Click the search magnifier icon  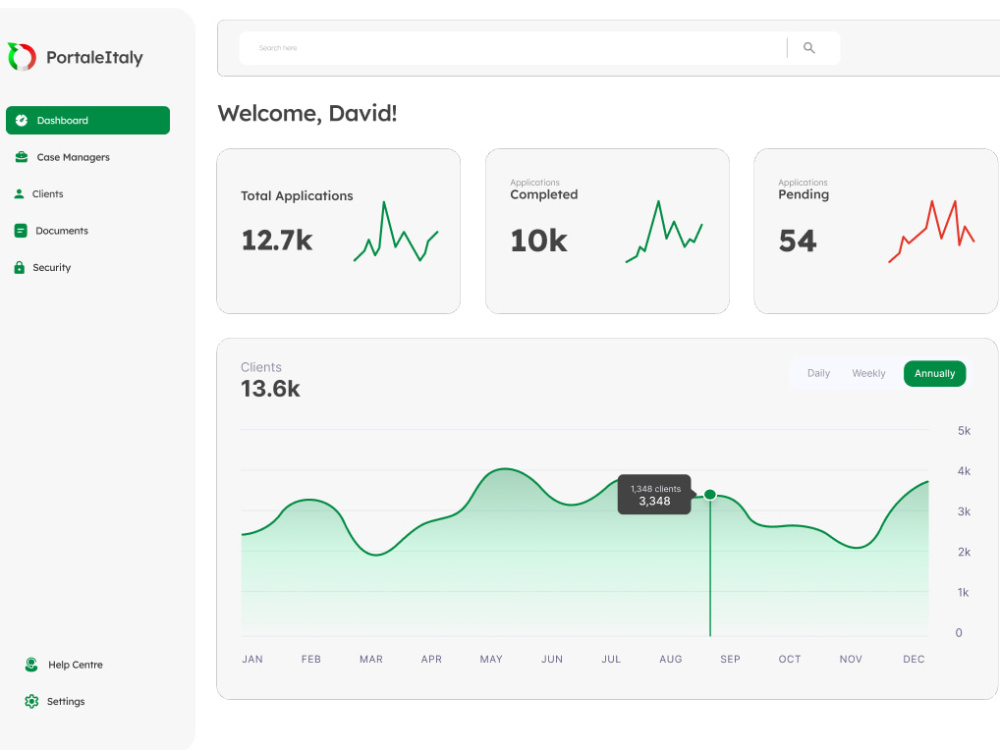pos(809,48)
